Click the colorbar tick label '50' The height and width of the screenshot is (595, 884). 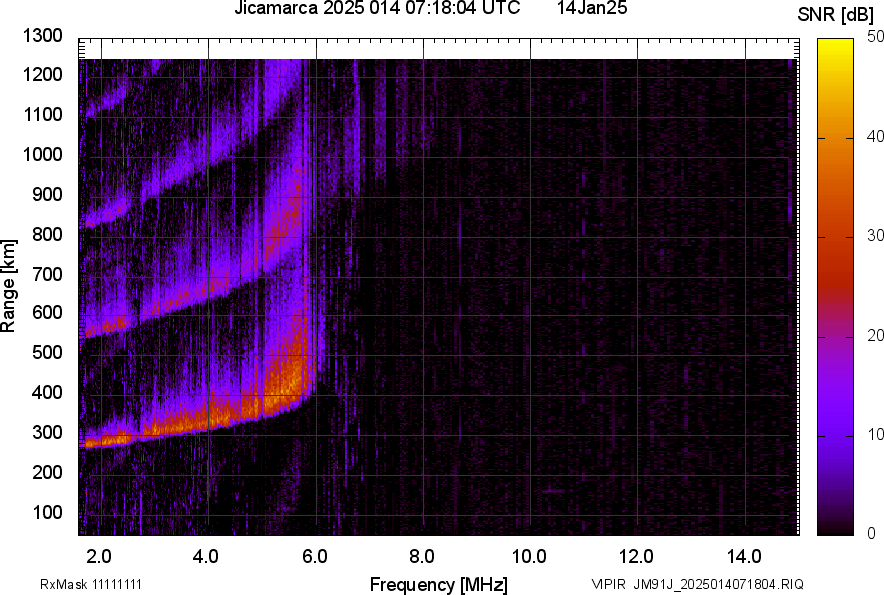(875, 37)
